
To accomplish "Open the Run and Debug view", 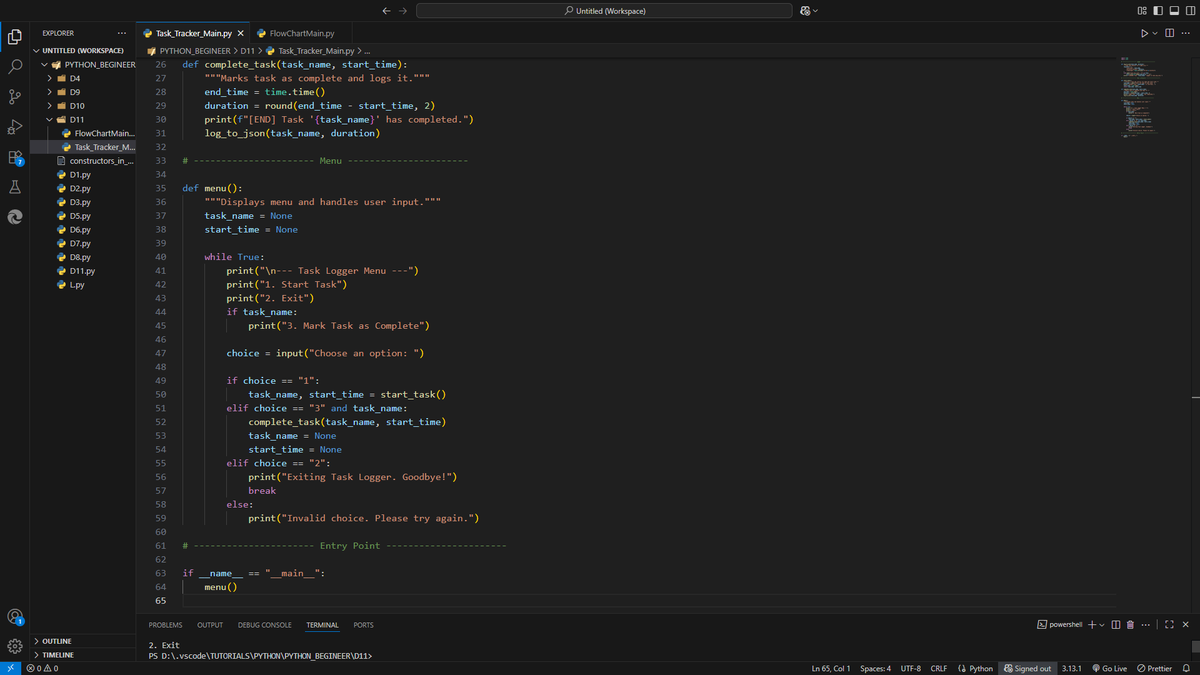I will 15,127.
